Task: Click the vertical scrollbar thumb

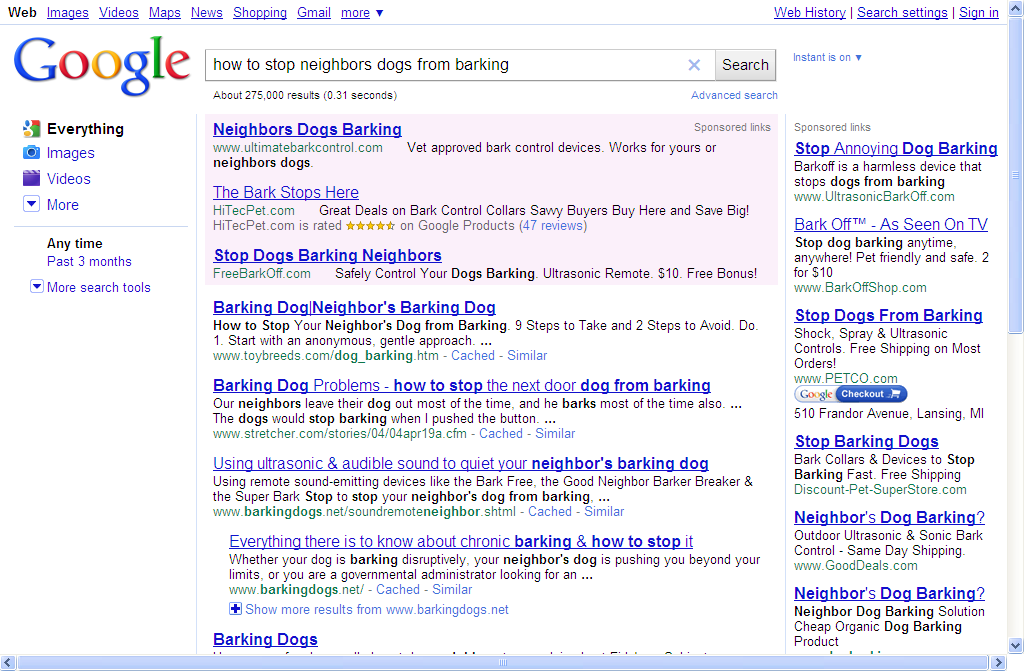Action: [1016, 175]
